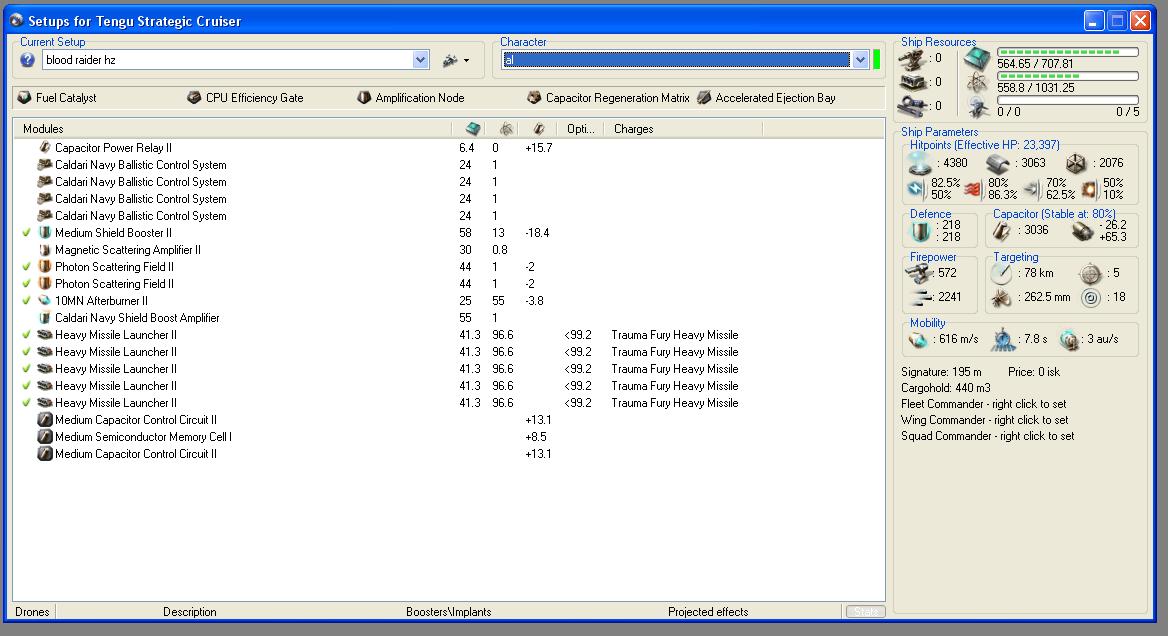Click the scan resolution icon beside 262.5 mm
This screenshot has width=1169, height=636.
click(x=1001, y=297)
